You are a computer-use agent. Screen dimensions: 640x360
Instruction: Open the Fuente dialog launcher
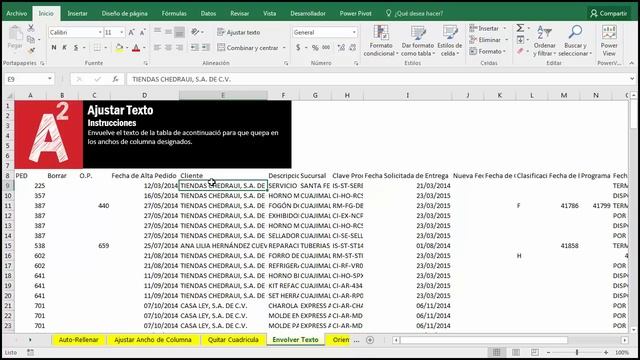click(146, 63)
